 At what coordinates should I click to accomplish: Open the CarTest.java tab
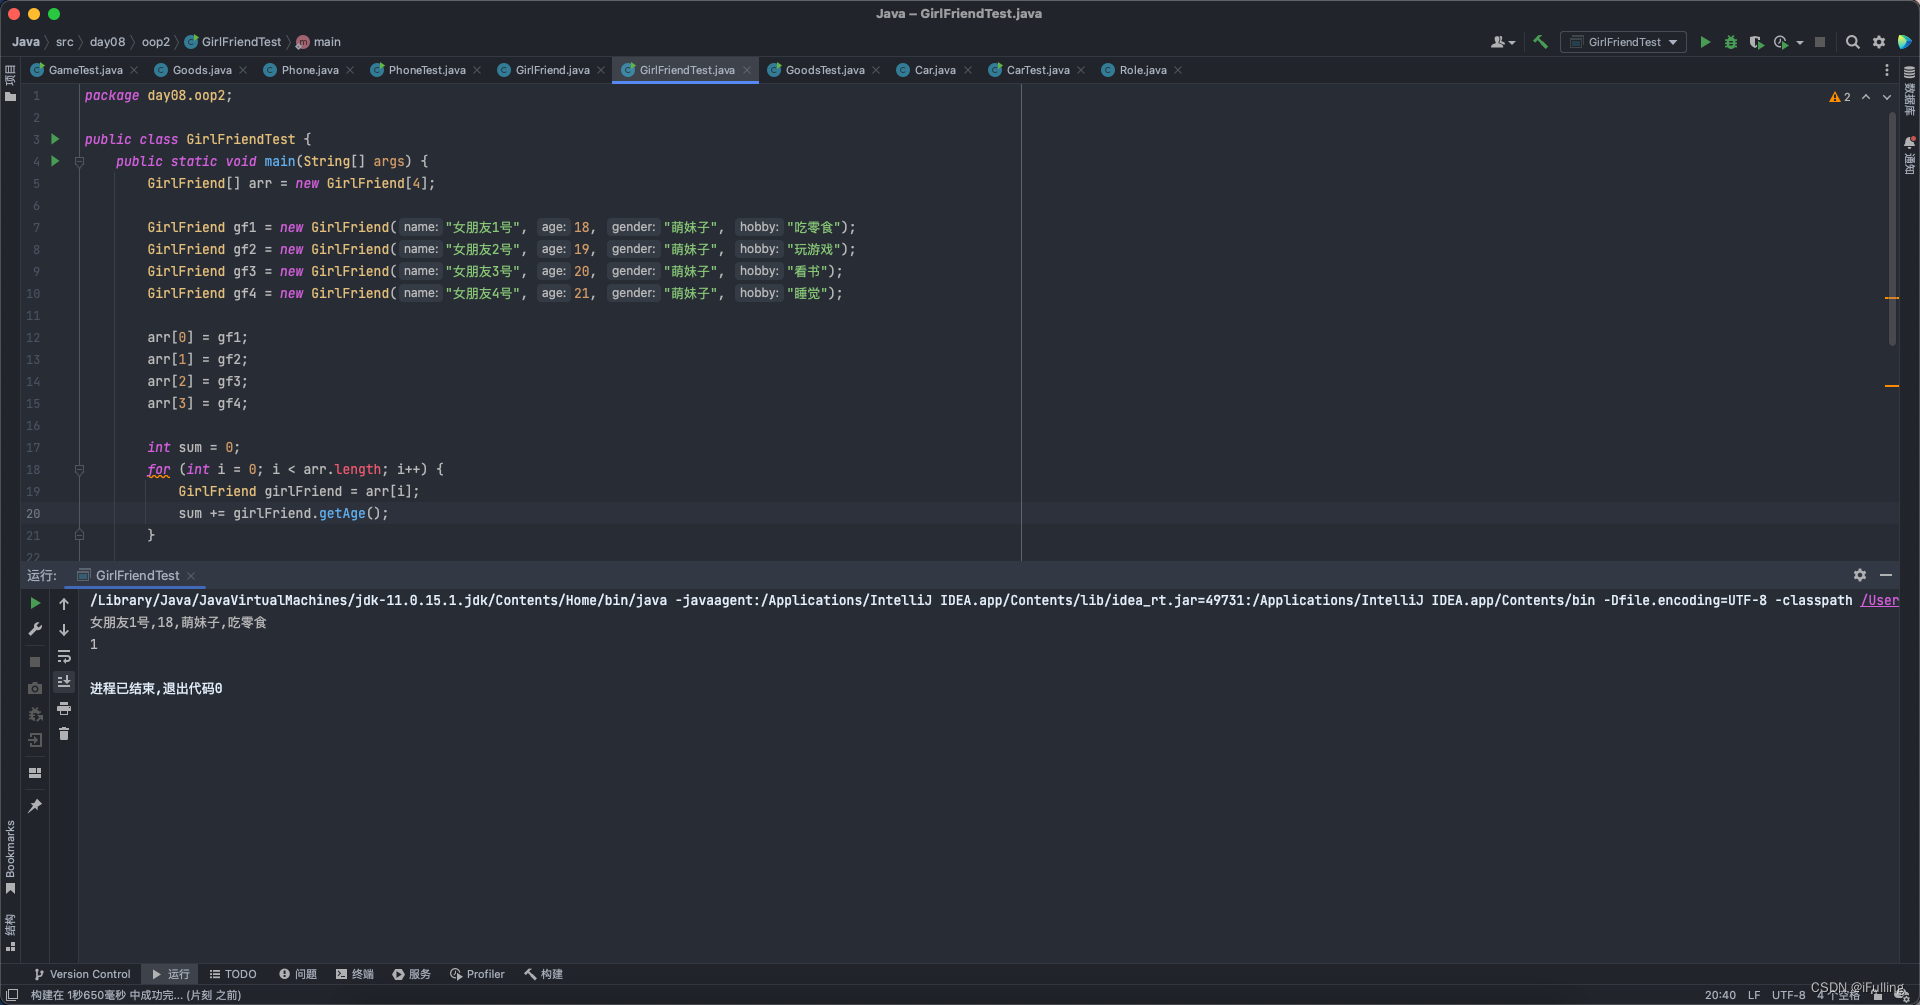click(1037, 70)
